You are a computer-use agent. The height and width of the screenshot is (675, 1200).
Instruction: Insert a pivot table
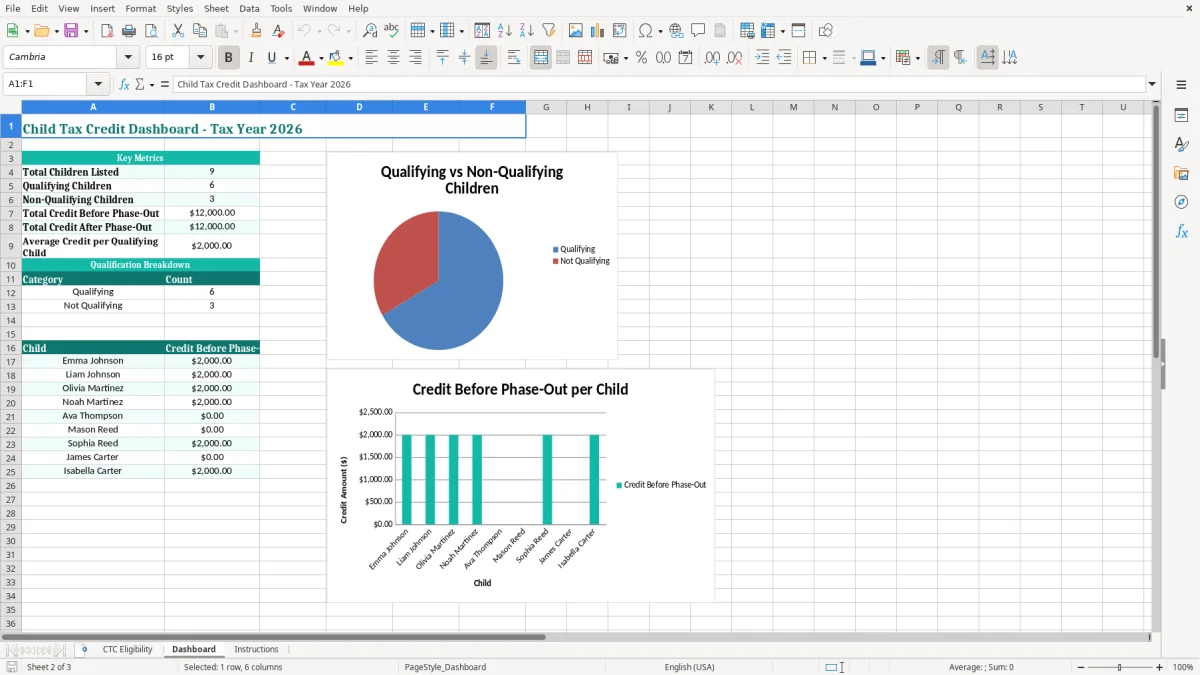pyautogui.click(x=620, y=31)
